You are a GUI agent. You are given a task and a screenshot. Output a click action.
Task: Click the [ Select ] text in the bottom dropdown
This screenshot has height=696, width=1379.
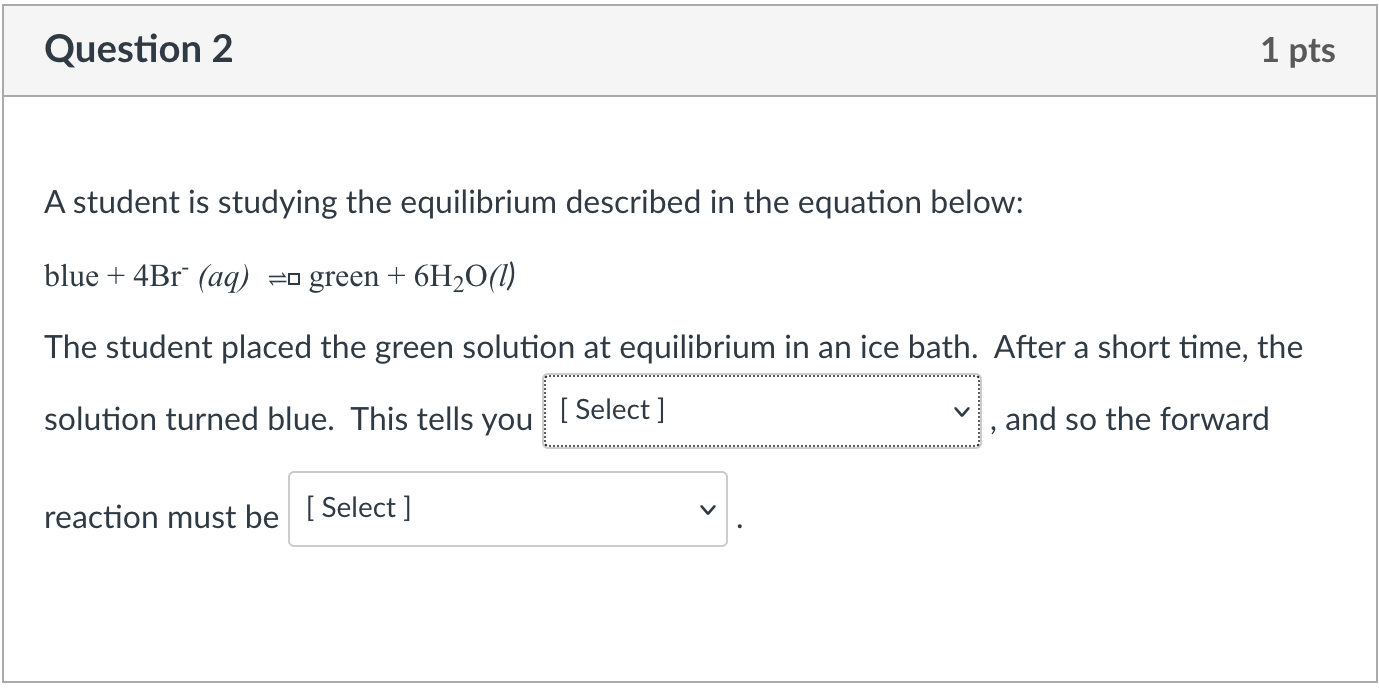[x=358, y=507]
